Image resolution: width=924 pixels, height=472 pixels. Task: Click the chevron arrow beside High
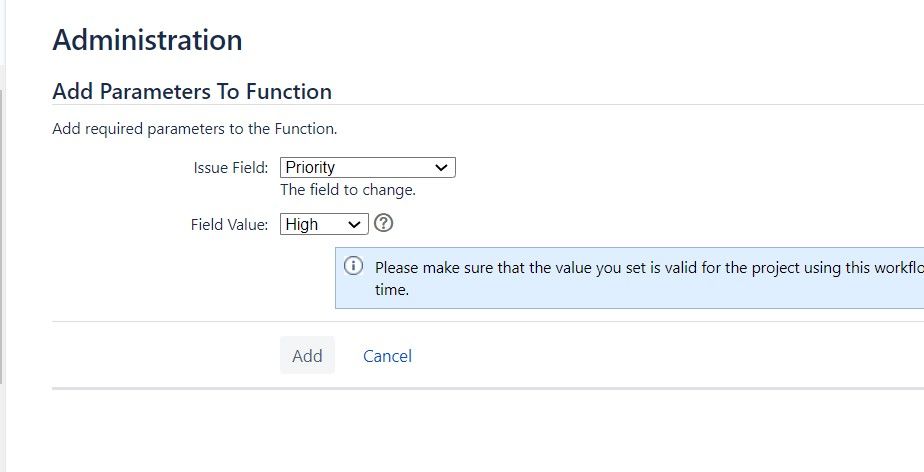(x=354, y=225)
